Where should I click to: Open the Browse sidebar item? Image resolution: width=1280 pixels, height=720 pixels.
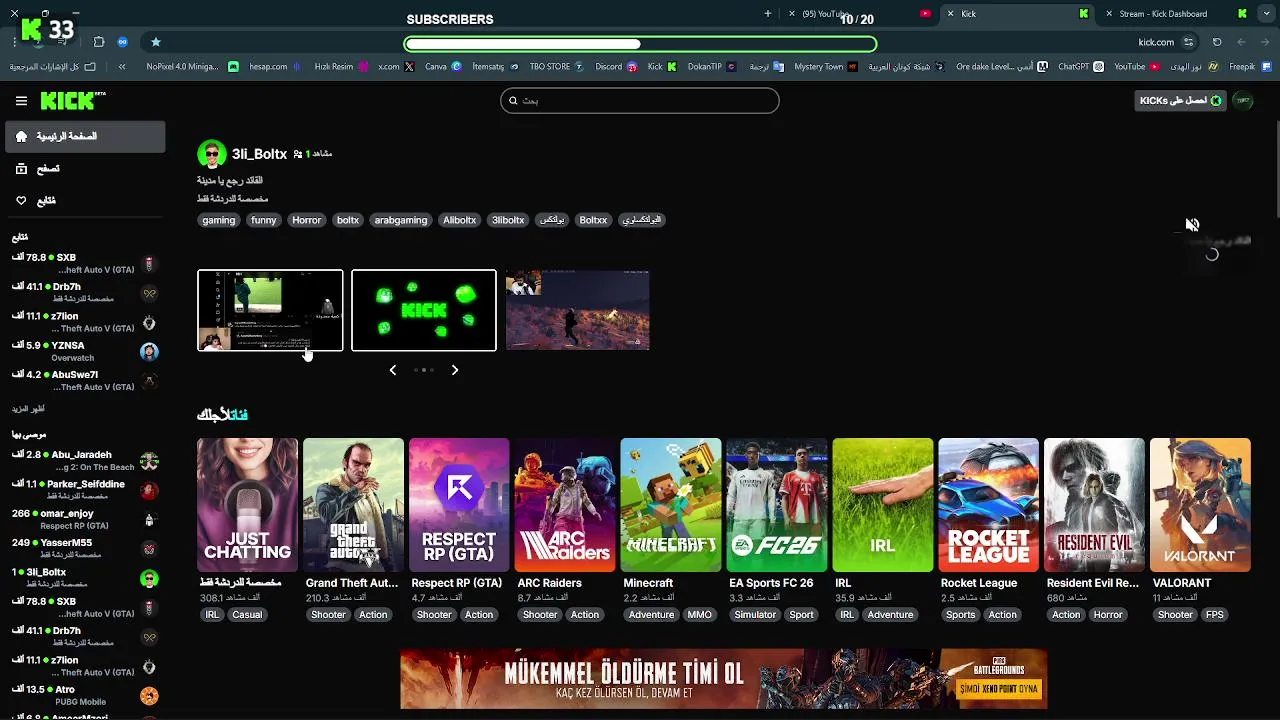(x=85, y=169)
